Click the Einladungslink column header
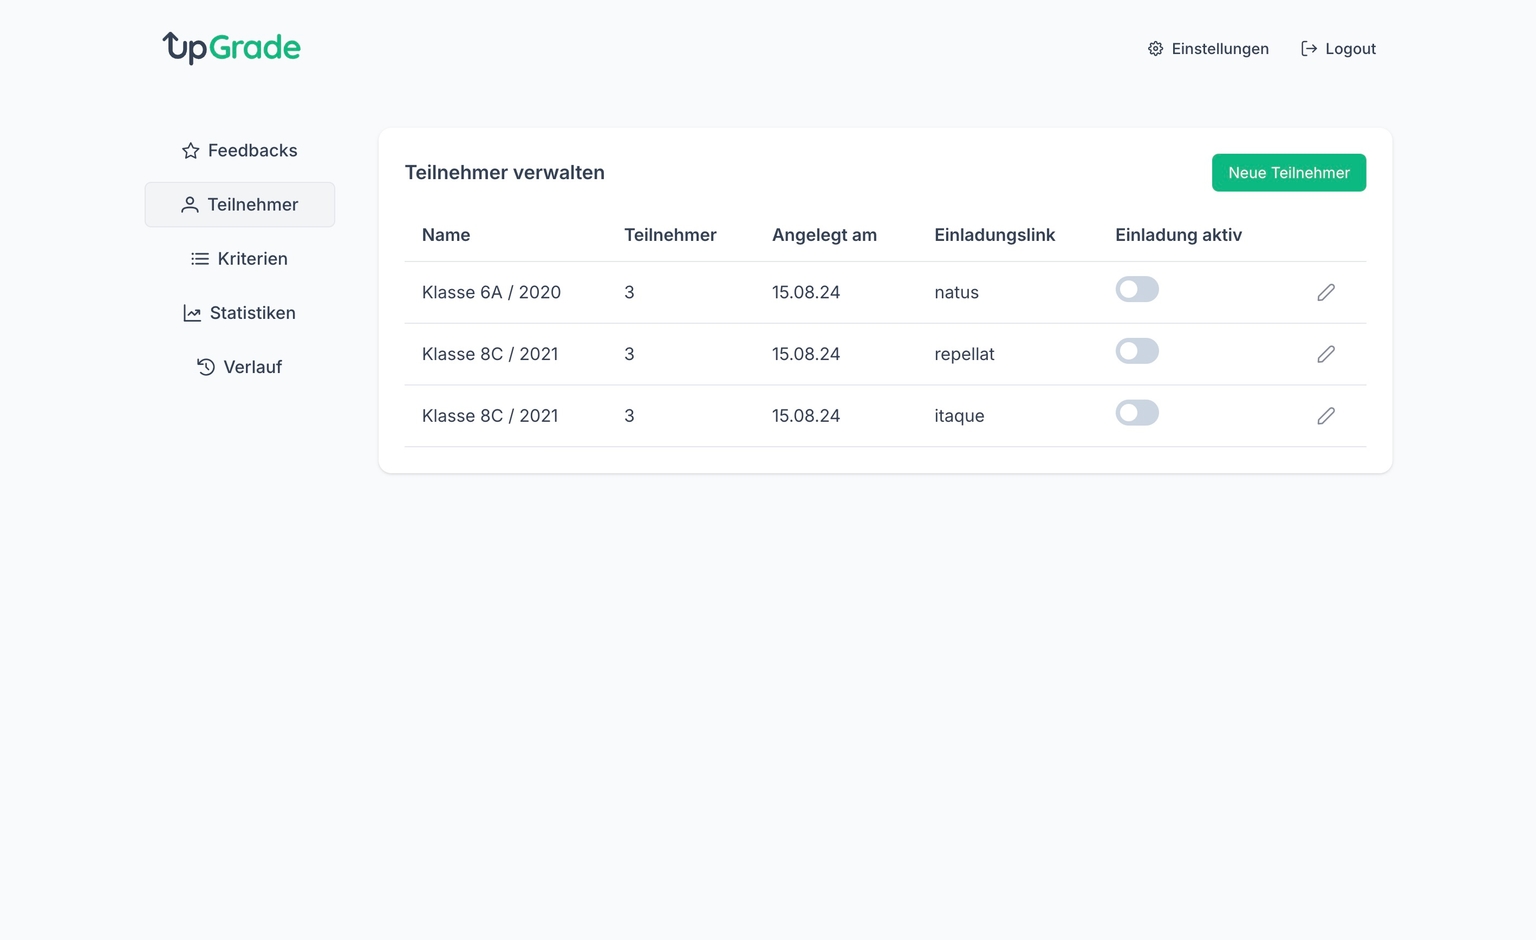The image size is (1536, 940). [995, 235]
